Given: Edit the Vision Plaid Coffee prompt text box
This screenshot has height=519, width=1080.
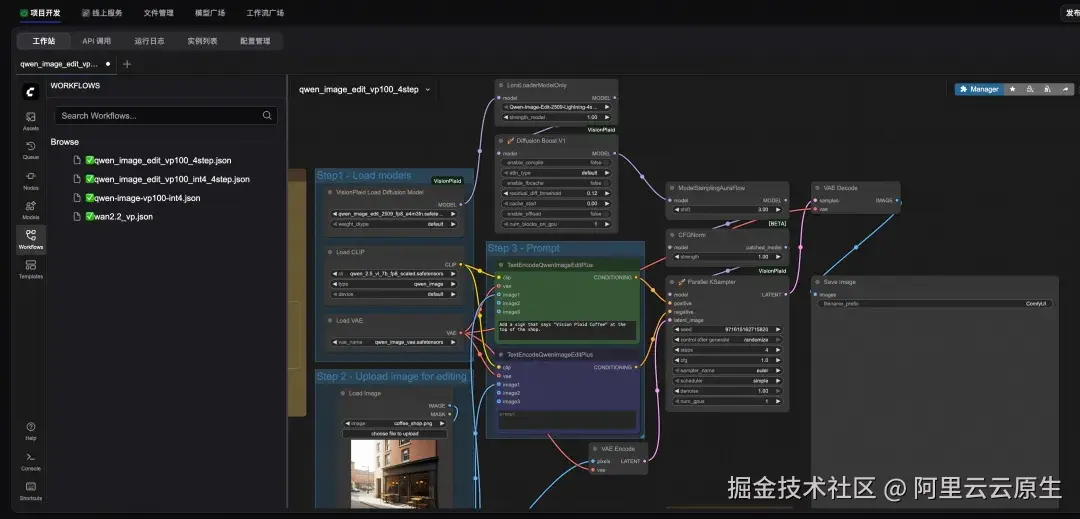Looking at the screenshot, I should [567, 328].
